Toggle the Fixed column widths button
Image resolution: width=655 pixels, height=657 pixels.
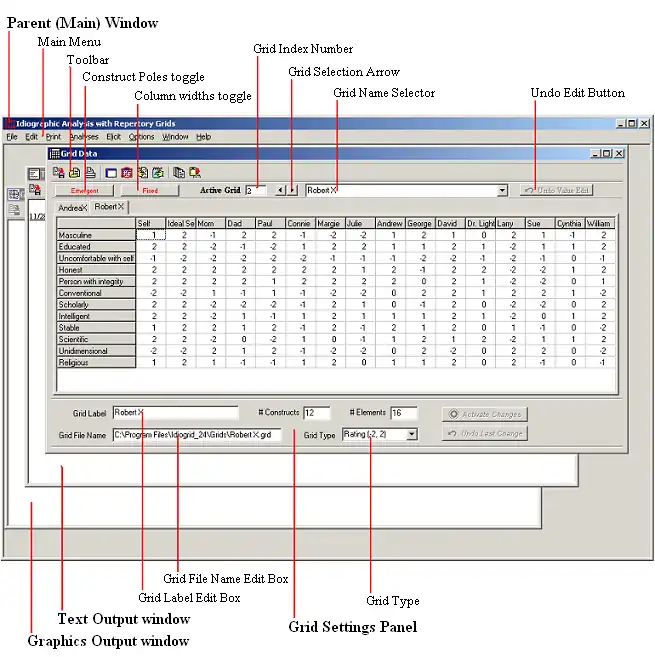(x=148, y=189)
